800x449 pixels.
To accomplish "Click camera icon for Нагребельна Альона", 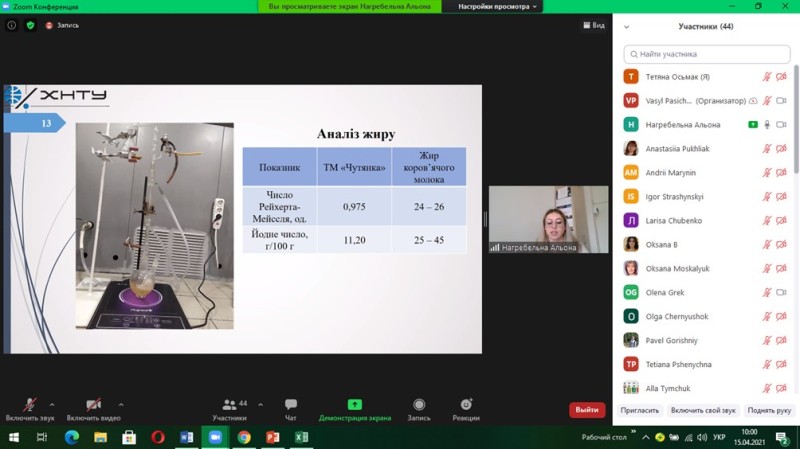I will [x=781, y=124].
